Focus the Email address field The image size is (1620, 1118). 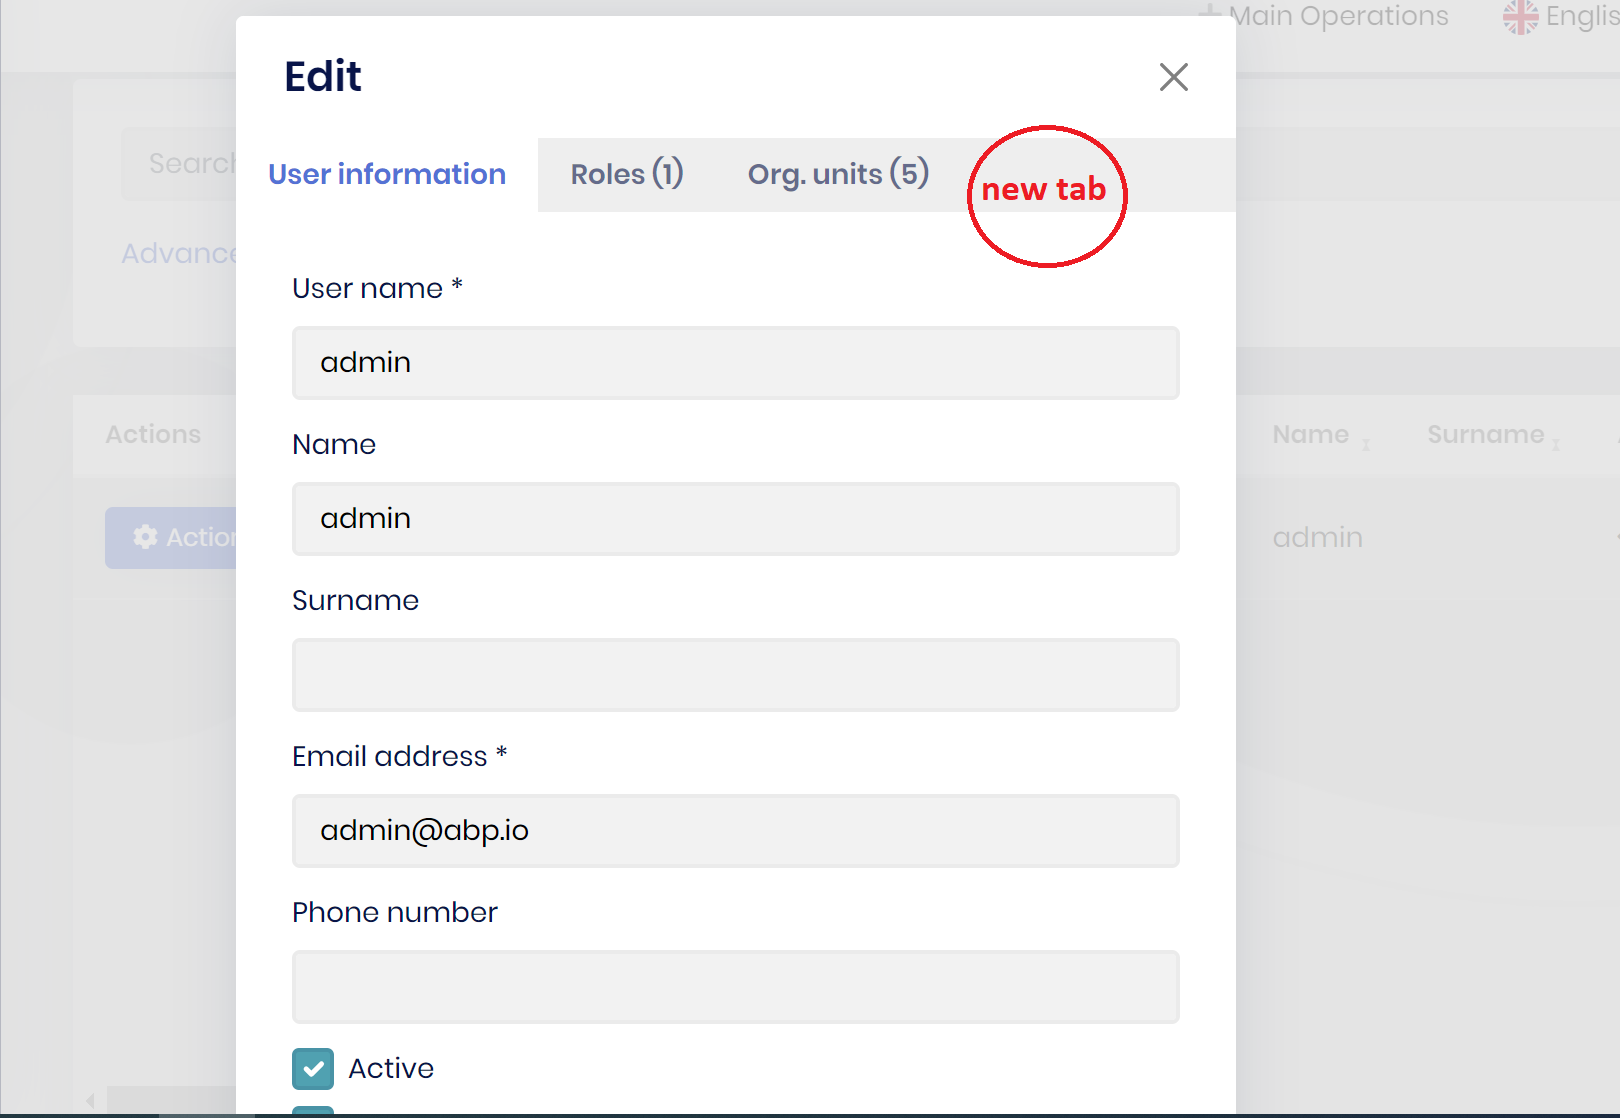(735, 831)
